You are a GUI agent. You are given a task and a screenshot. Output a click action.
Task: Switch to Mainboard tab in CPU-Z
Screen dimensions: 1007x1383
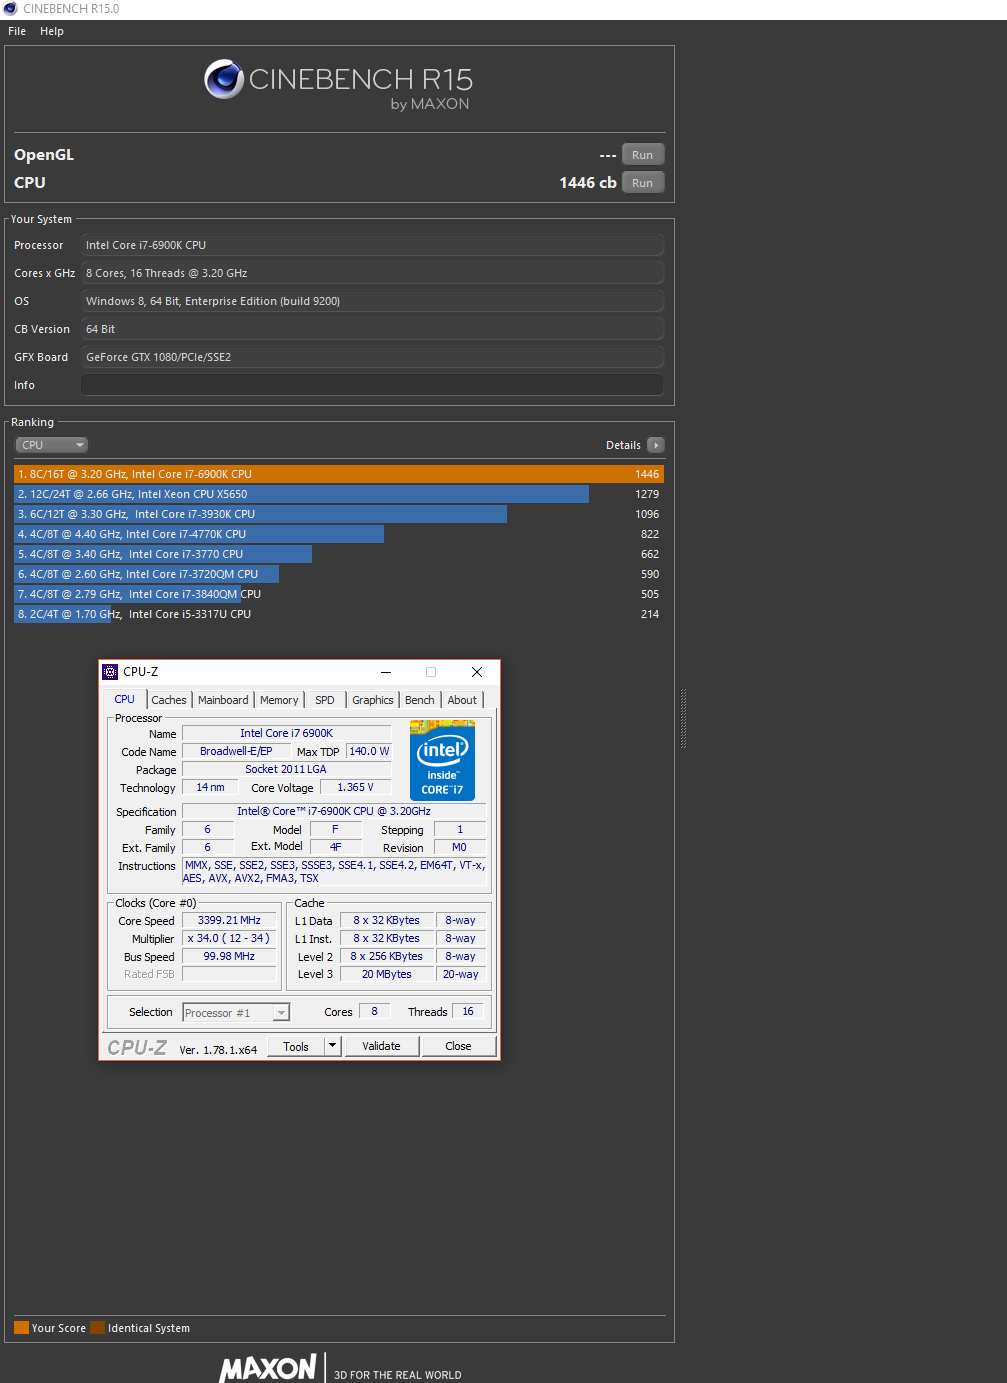[x=223, y=700]
